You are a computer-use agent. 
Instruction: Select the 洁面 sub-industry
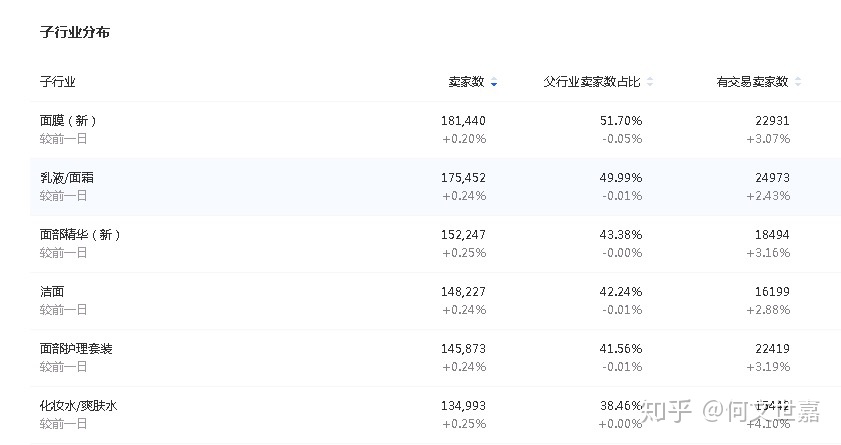tap(52, 292)
